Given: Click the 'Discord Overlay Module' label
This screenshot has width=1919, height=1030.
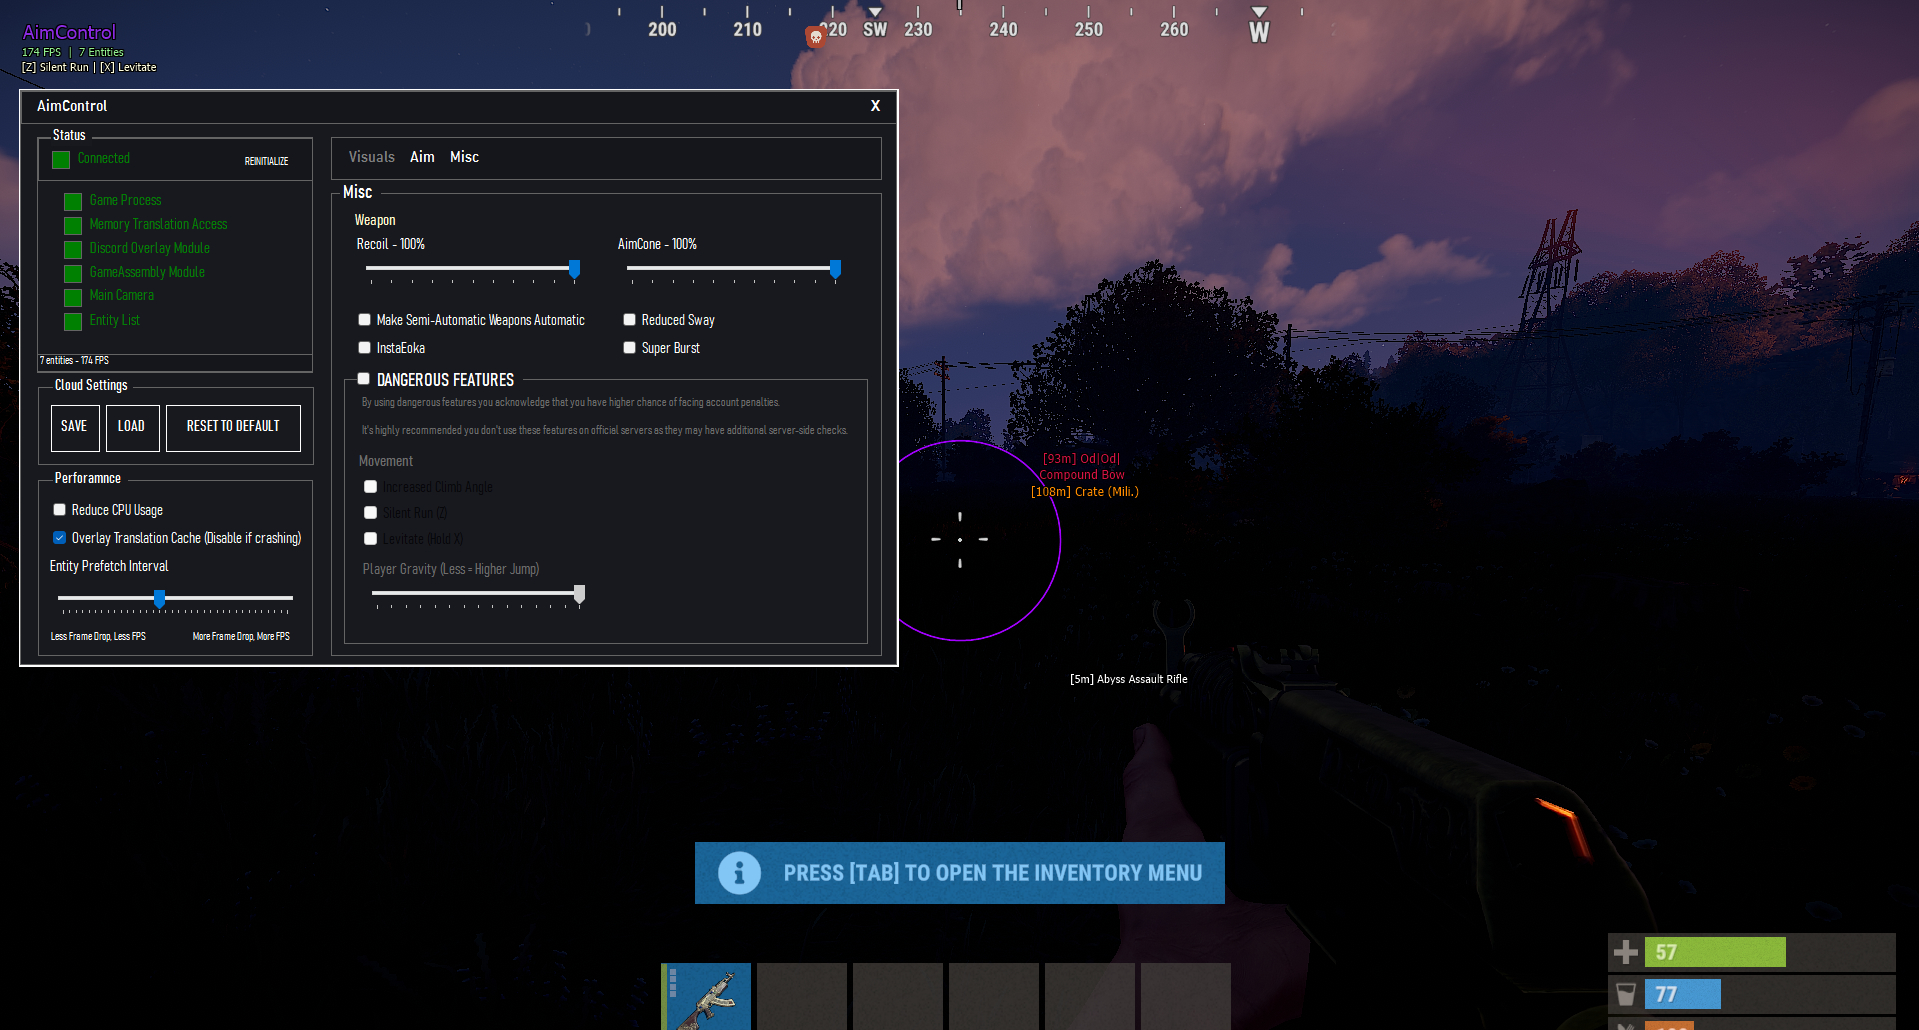Looking at the screenshot, I should pyautogui.click(x=149, y=248).
